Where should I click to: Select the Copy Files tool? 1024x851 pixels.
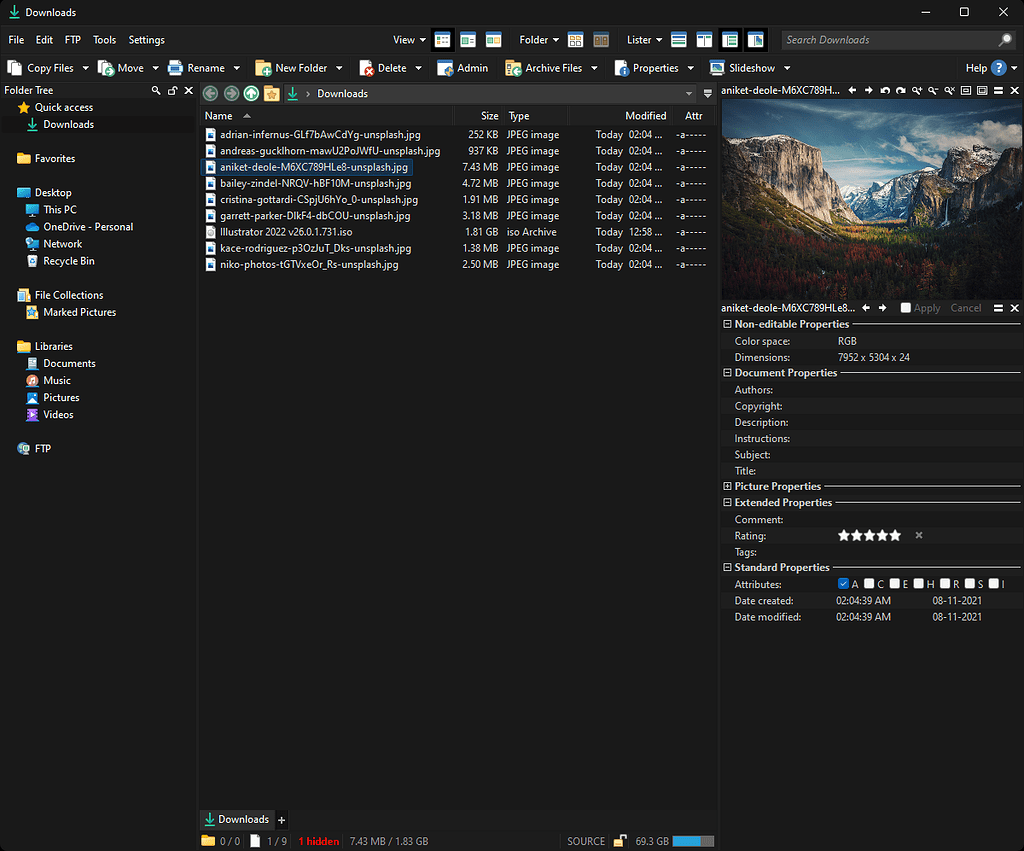40,67
